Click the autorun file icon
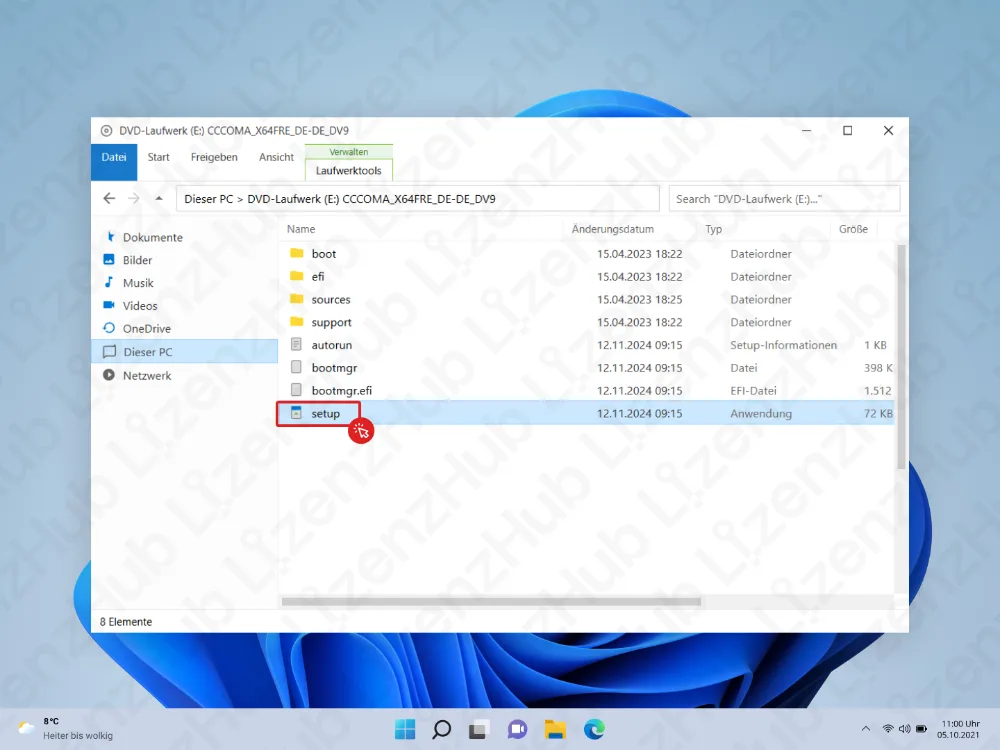Viewport: 1000px width, 750px height. point(296,344)
